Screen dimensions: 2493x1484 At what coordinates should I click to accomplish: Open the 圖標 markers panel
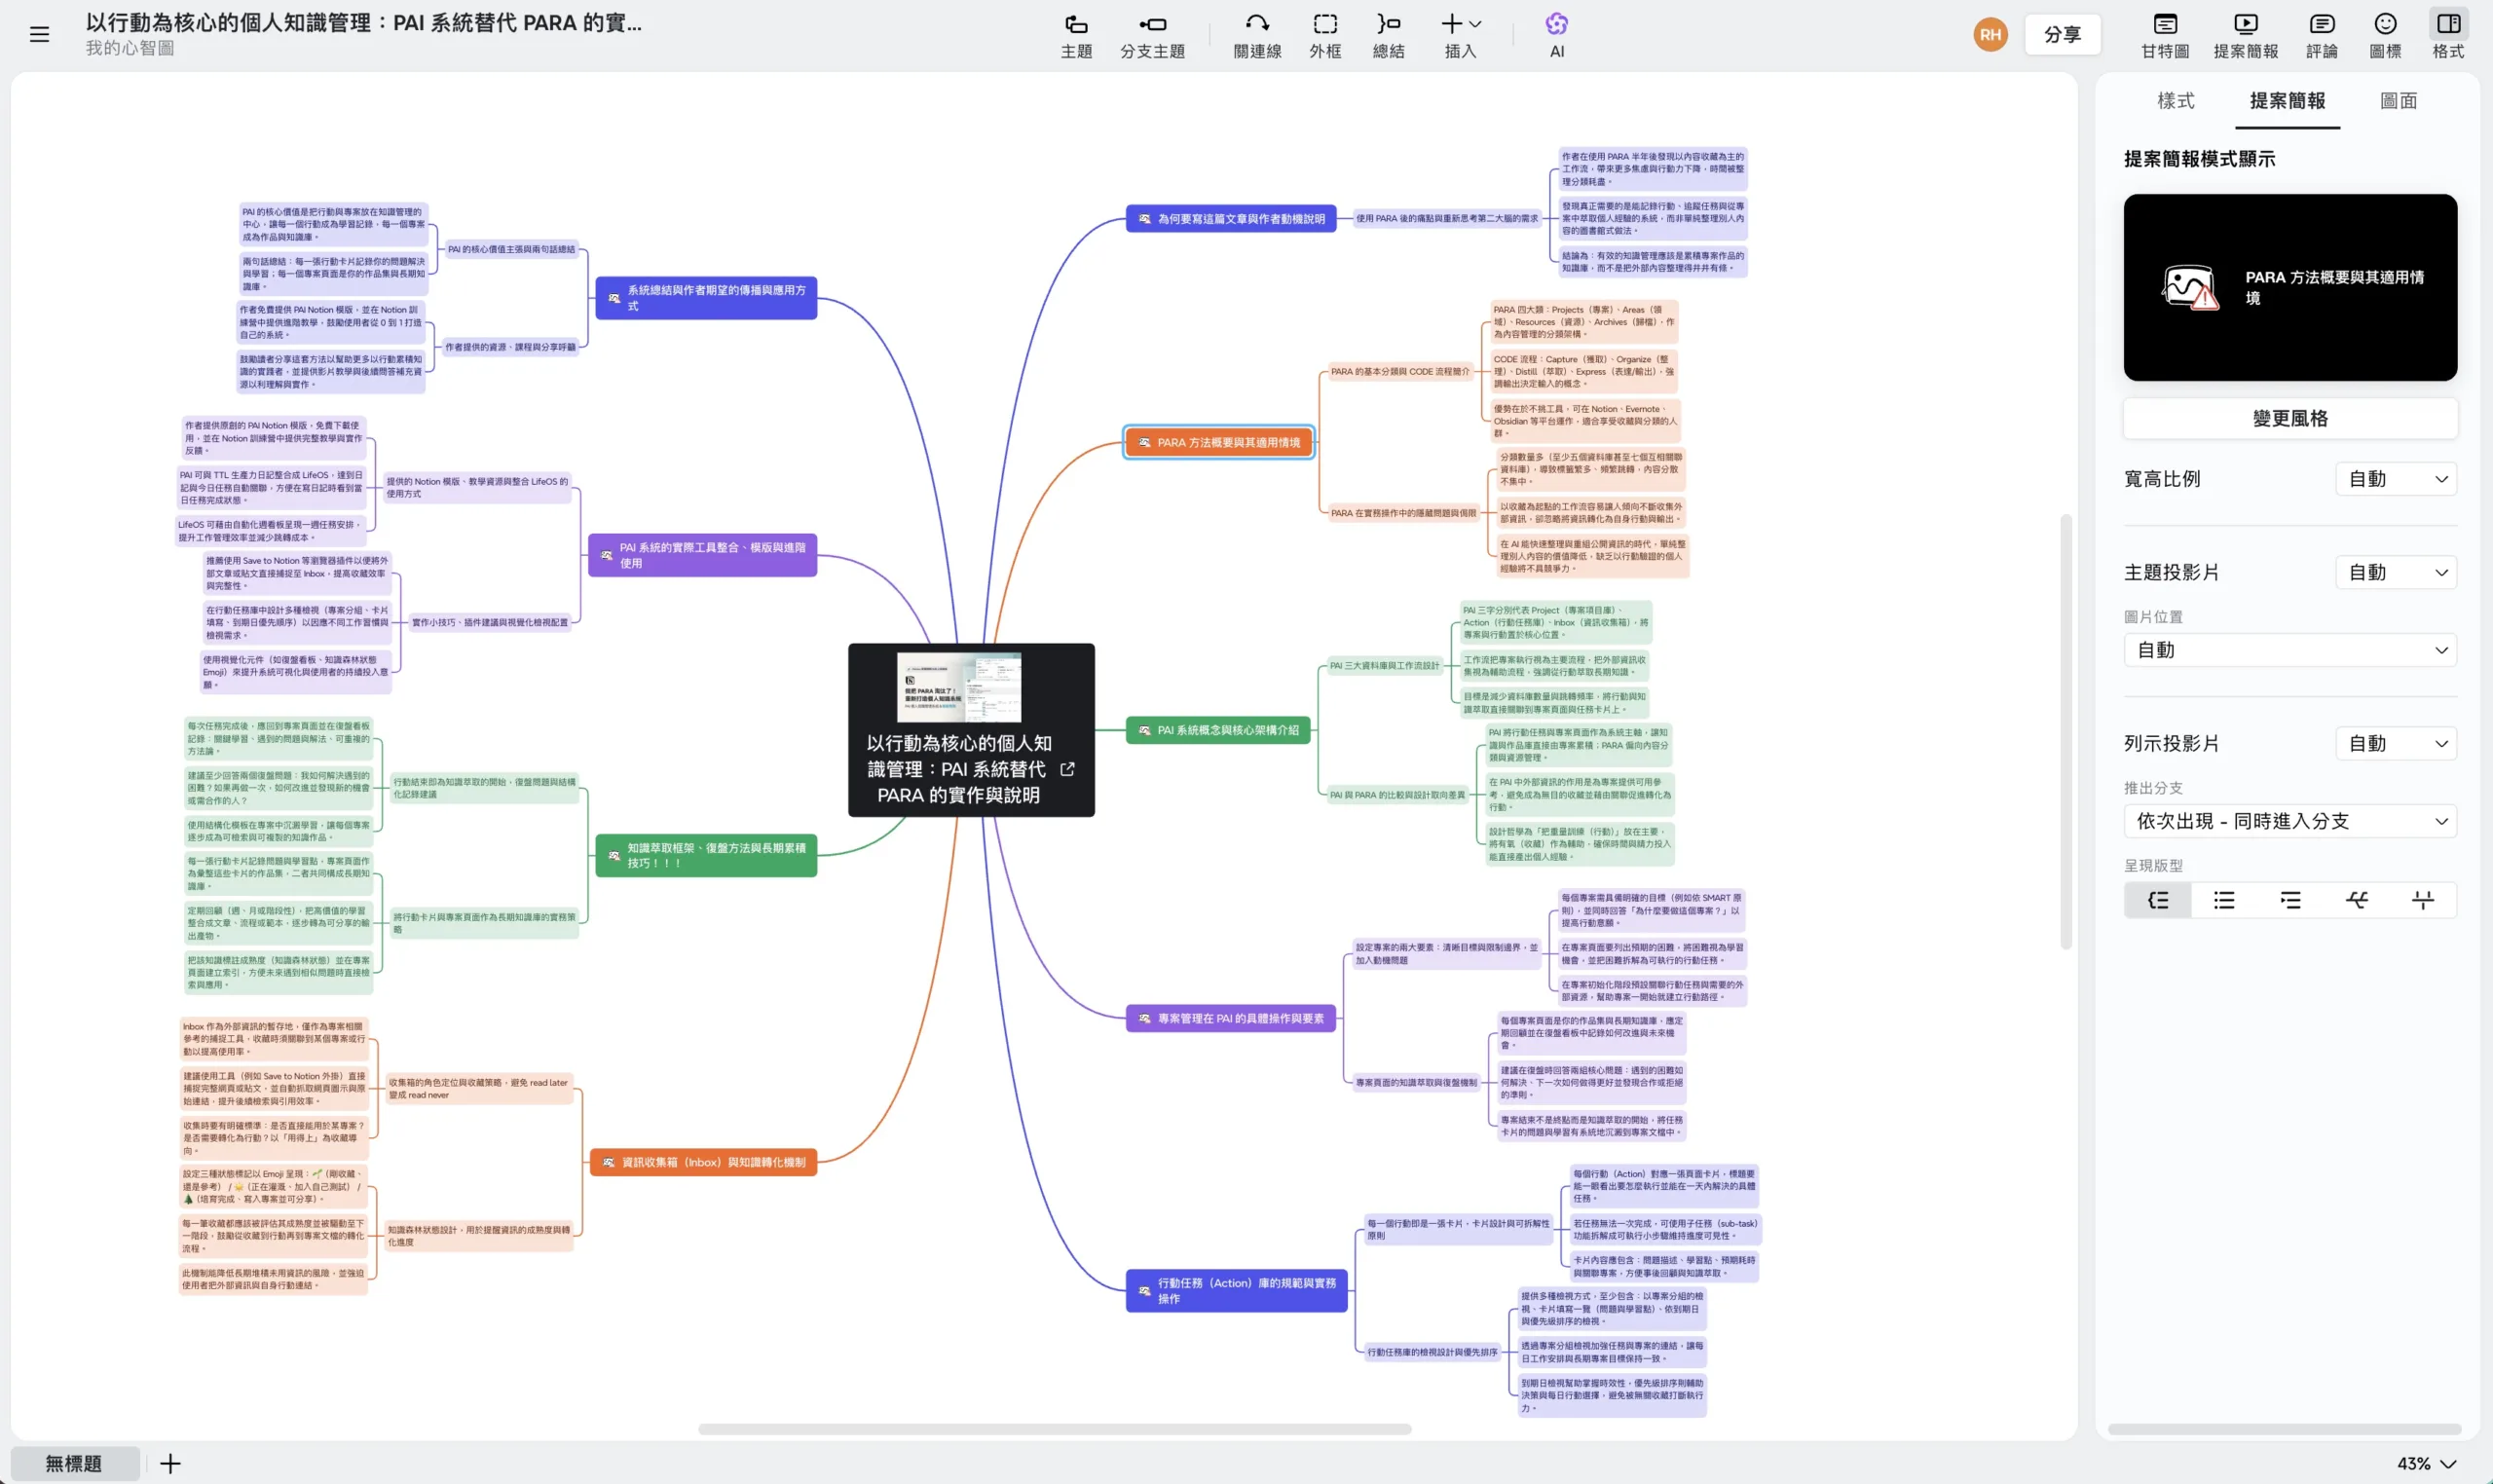pyautogui.click(x=2386, y=33)
